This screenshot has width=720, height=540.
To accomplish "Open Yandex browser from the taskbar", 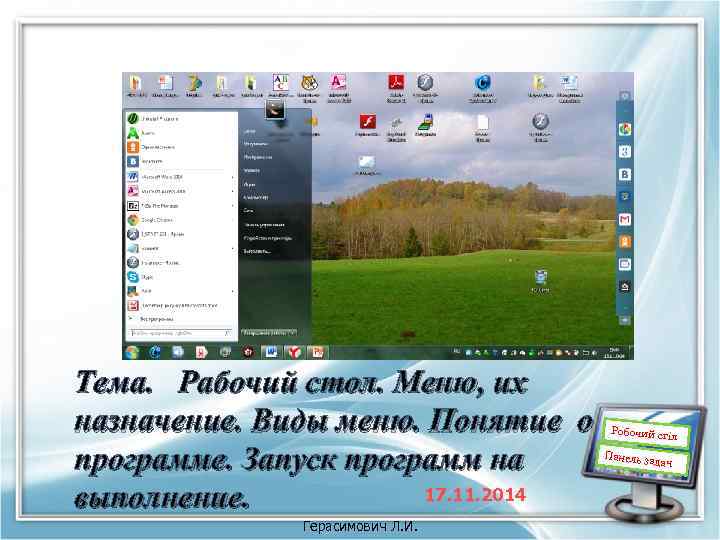I will 294,352.
